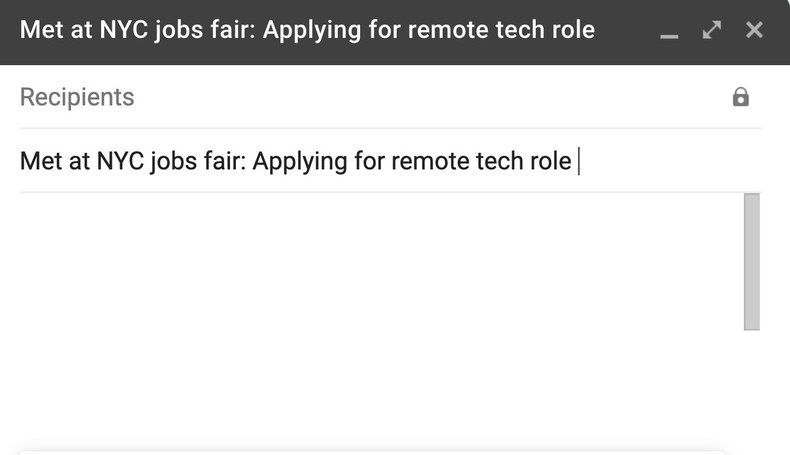The height and width of the screenshot is (455, 790).
Task: Click the message body scrollbar thumb
Action: [752, 261]
